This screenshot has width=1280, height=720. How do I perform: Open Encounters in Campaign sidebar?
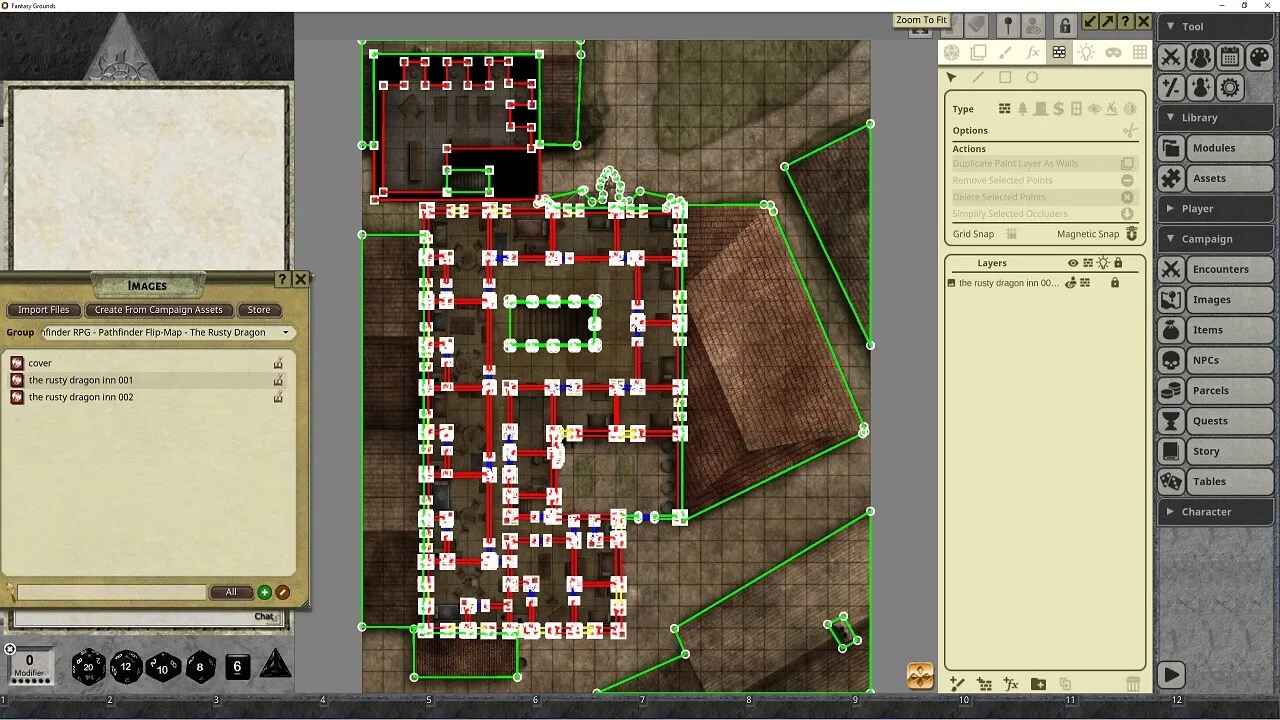point(1216,269)
